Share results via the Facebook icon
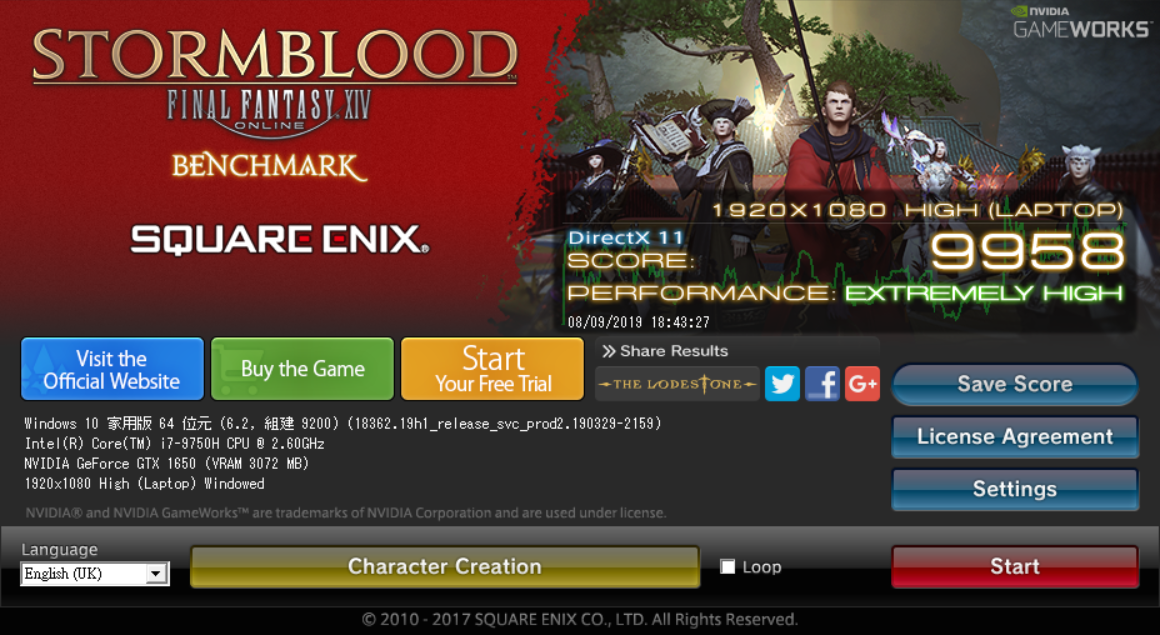 (x=822, y=383)
